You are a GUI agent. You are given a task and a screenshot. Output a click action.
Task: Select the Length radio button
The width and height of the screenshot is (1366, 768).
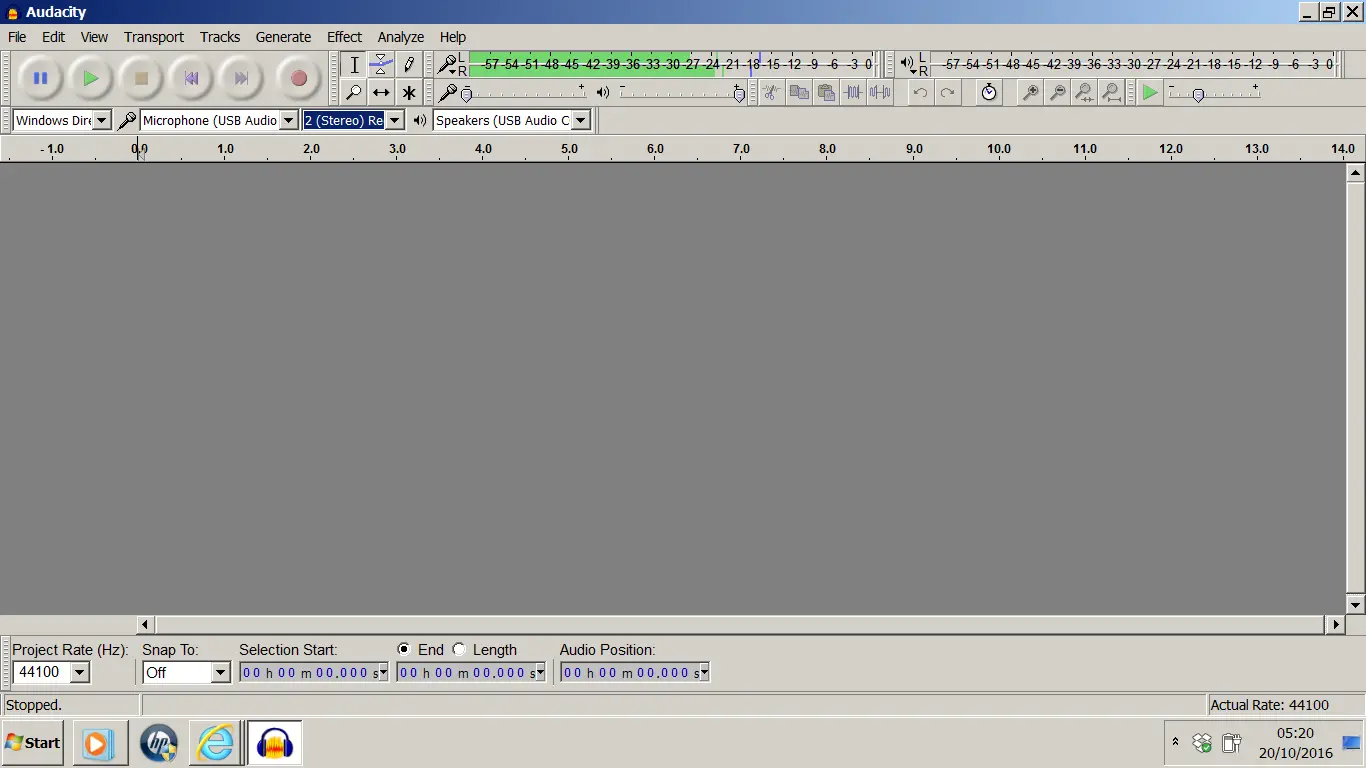point(459,649)
